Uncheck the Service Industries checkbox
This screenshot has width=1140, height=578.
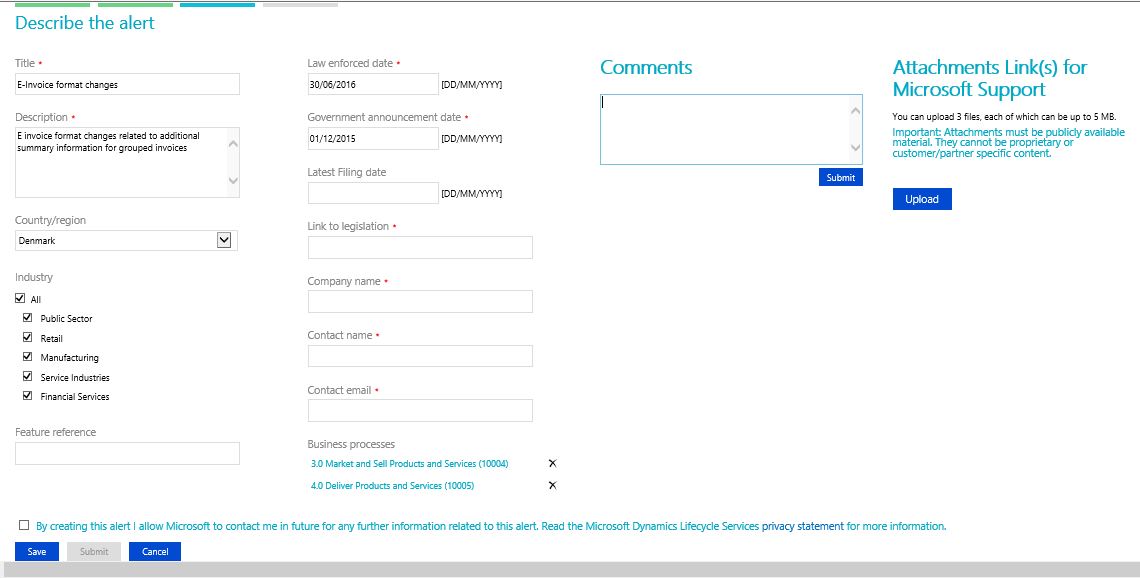[x=29, y=376]
